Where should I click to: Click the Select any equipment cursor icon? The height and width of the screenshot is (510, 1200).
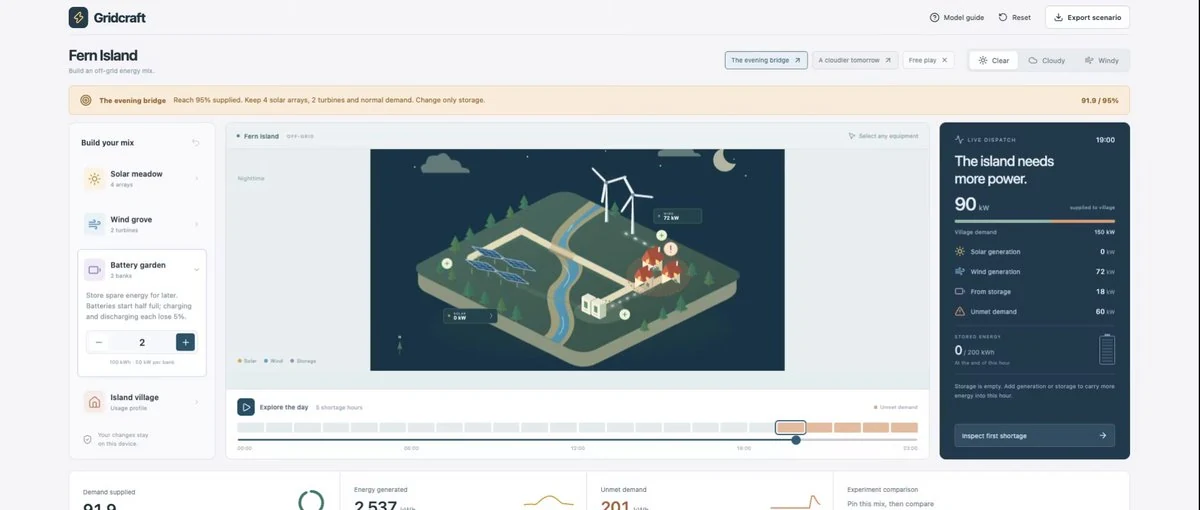tap(851, 136)
